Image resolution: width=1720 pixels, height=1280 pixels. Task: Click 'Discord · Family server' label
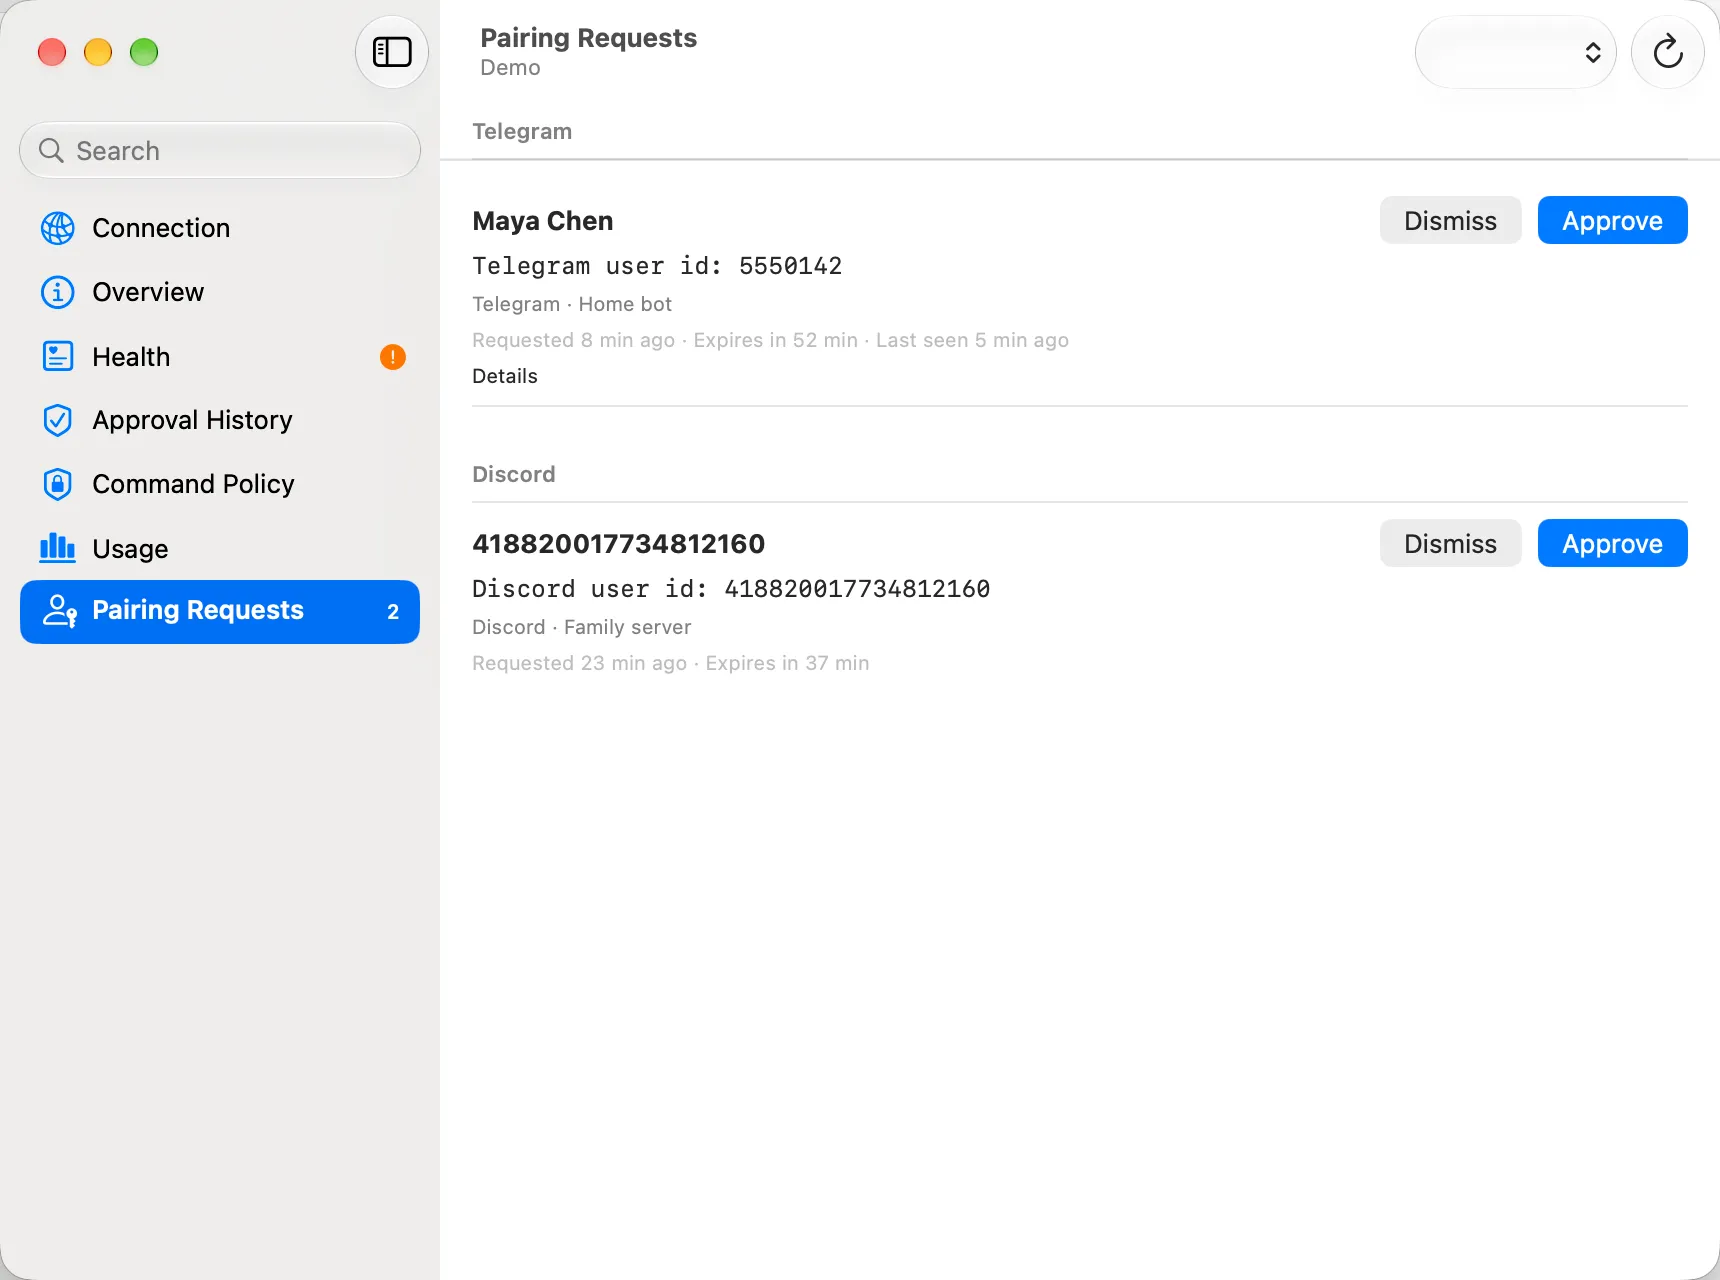(x=582, y=627)
